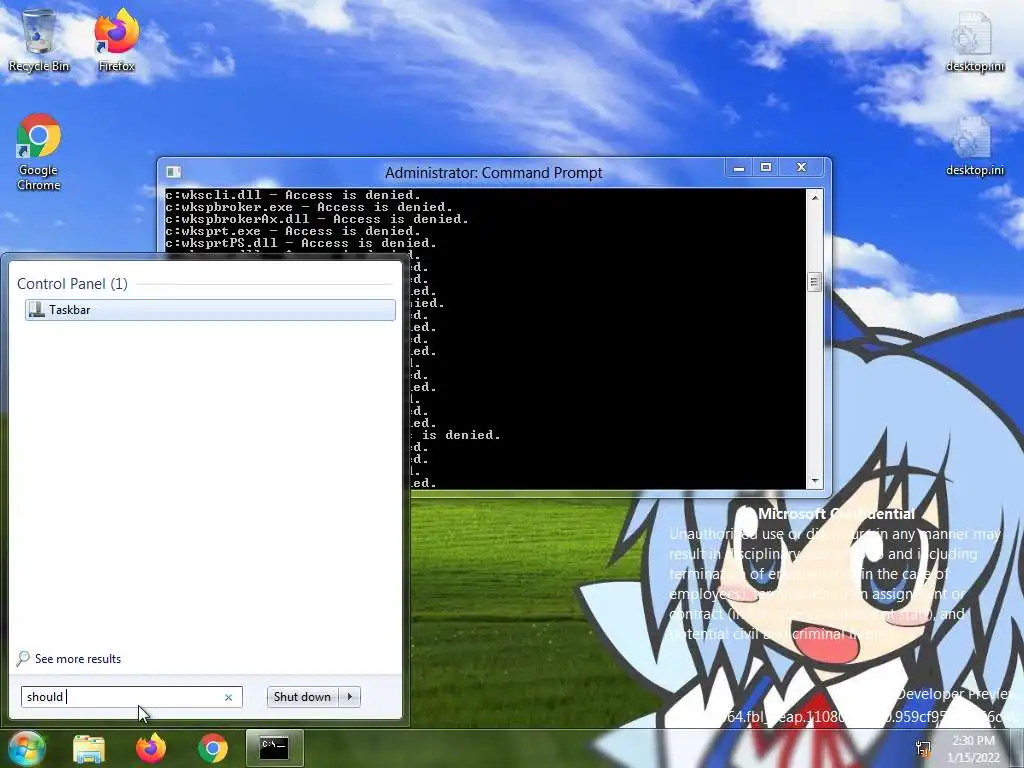Screen dimensions: 1024x768
Task: Click the Start orb on the taskbar
Action: [27, 748]
